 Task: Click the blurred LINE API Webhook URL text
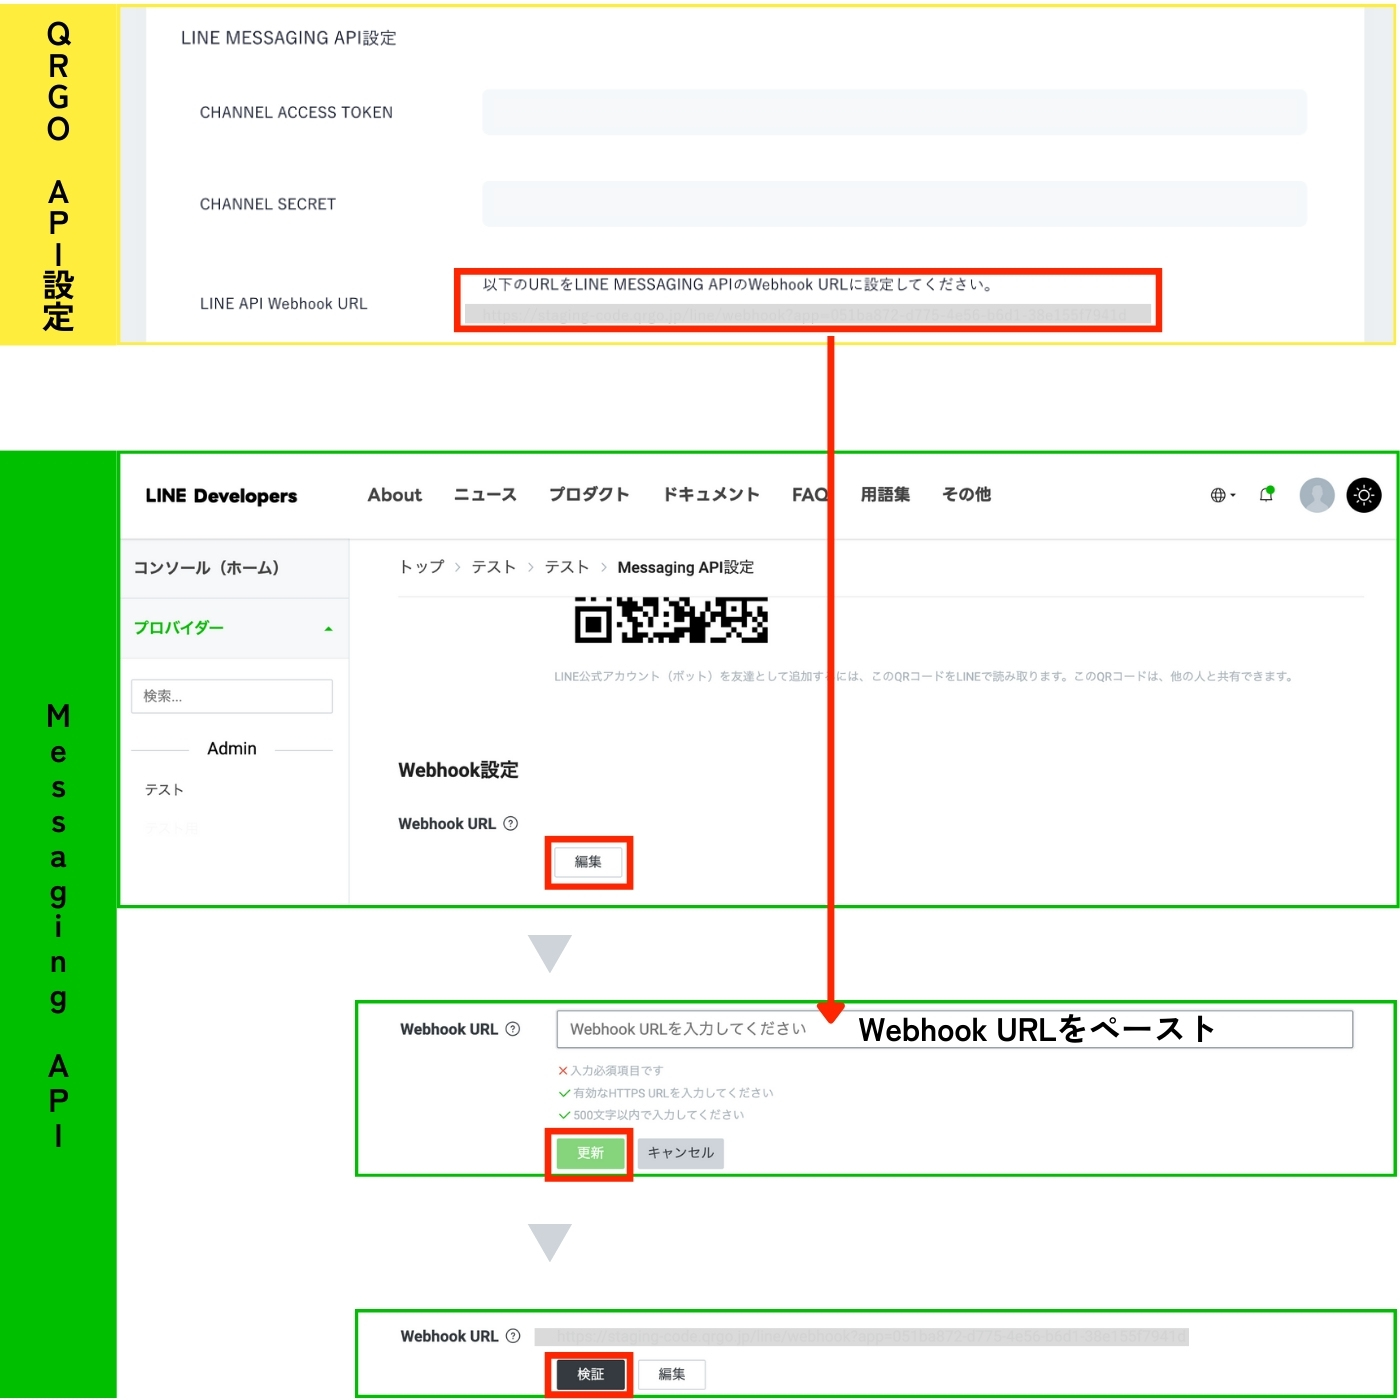pyautogui.click(x=806, y=315)
